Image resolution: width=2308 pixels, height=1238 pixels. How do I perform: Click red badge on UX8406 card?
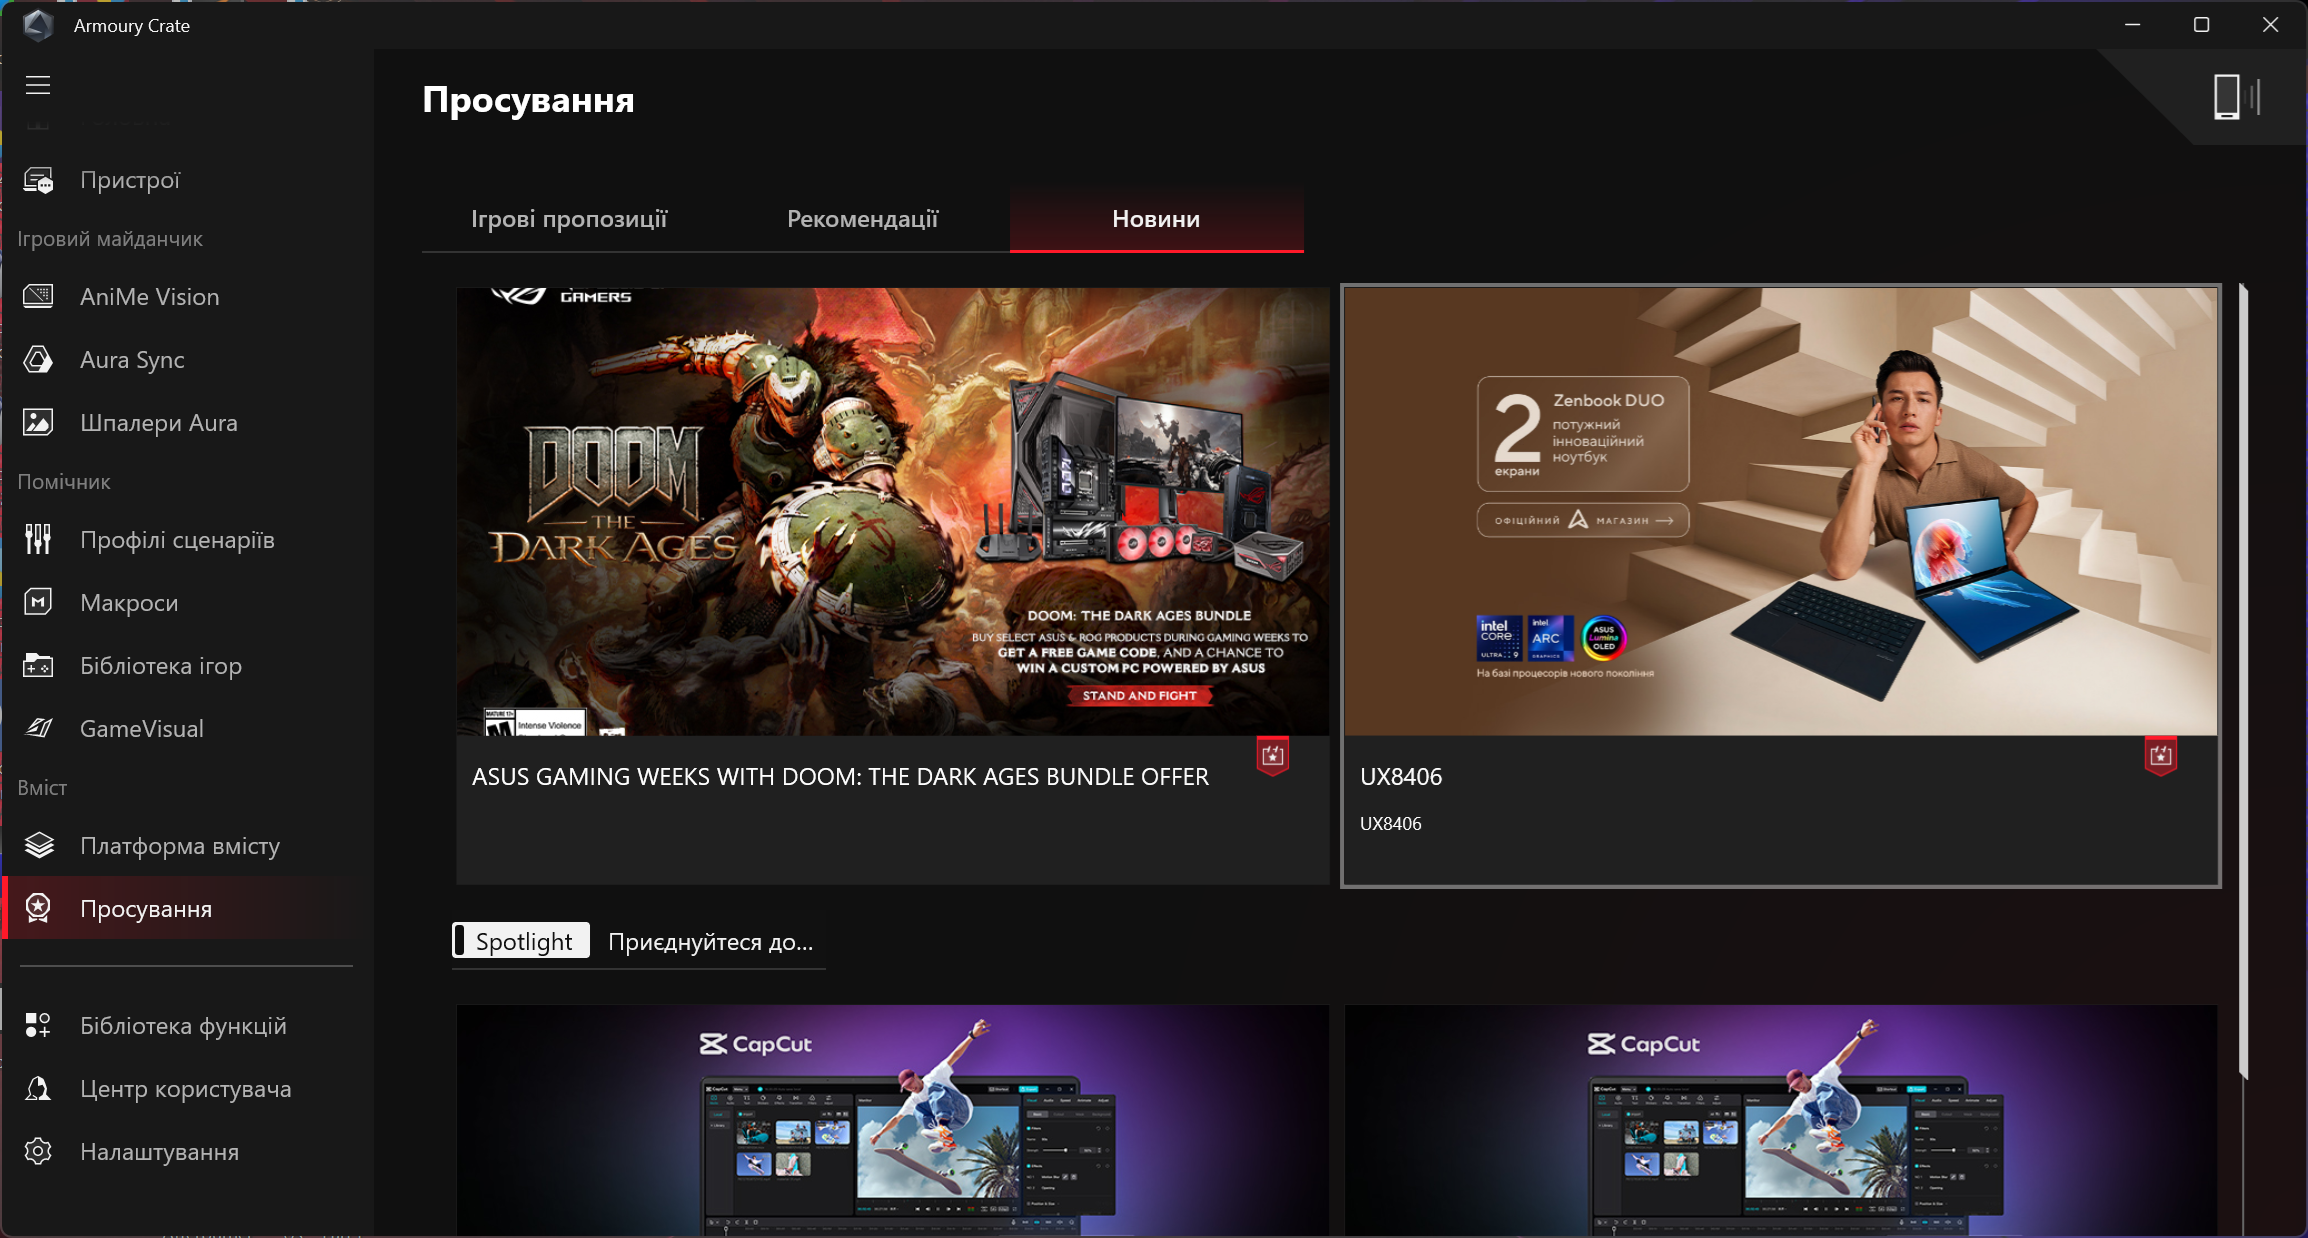pos(2160,756)
